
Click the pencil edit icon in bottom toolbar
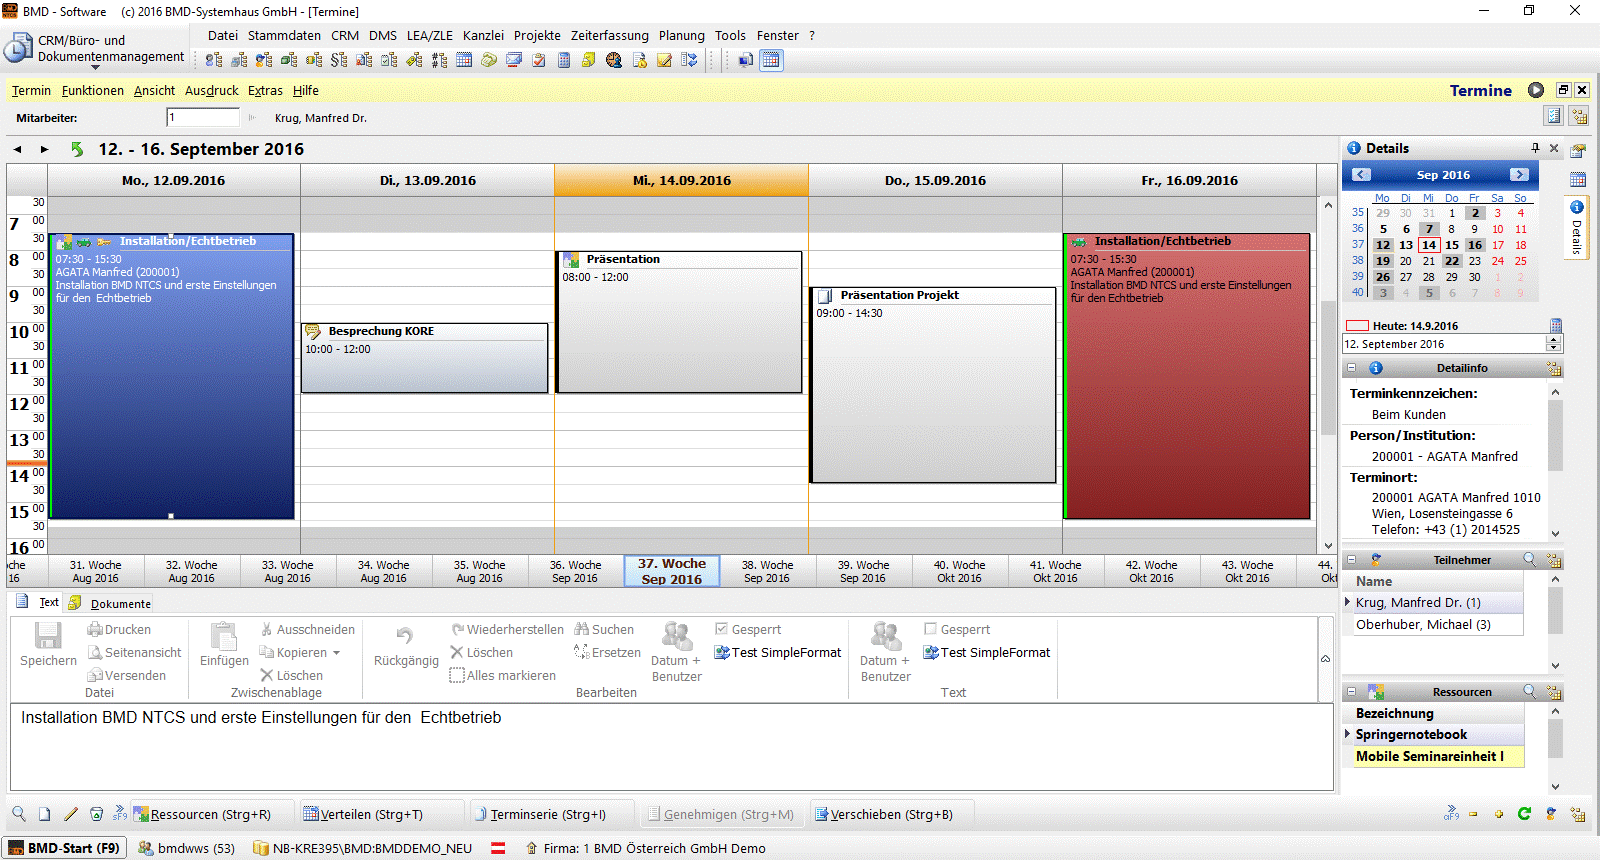pyautogui.click(x=70, y=814)
